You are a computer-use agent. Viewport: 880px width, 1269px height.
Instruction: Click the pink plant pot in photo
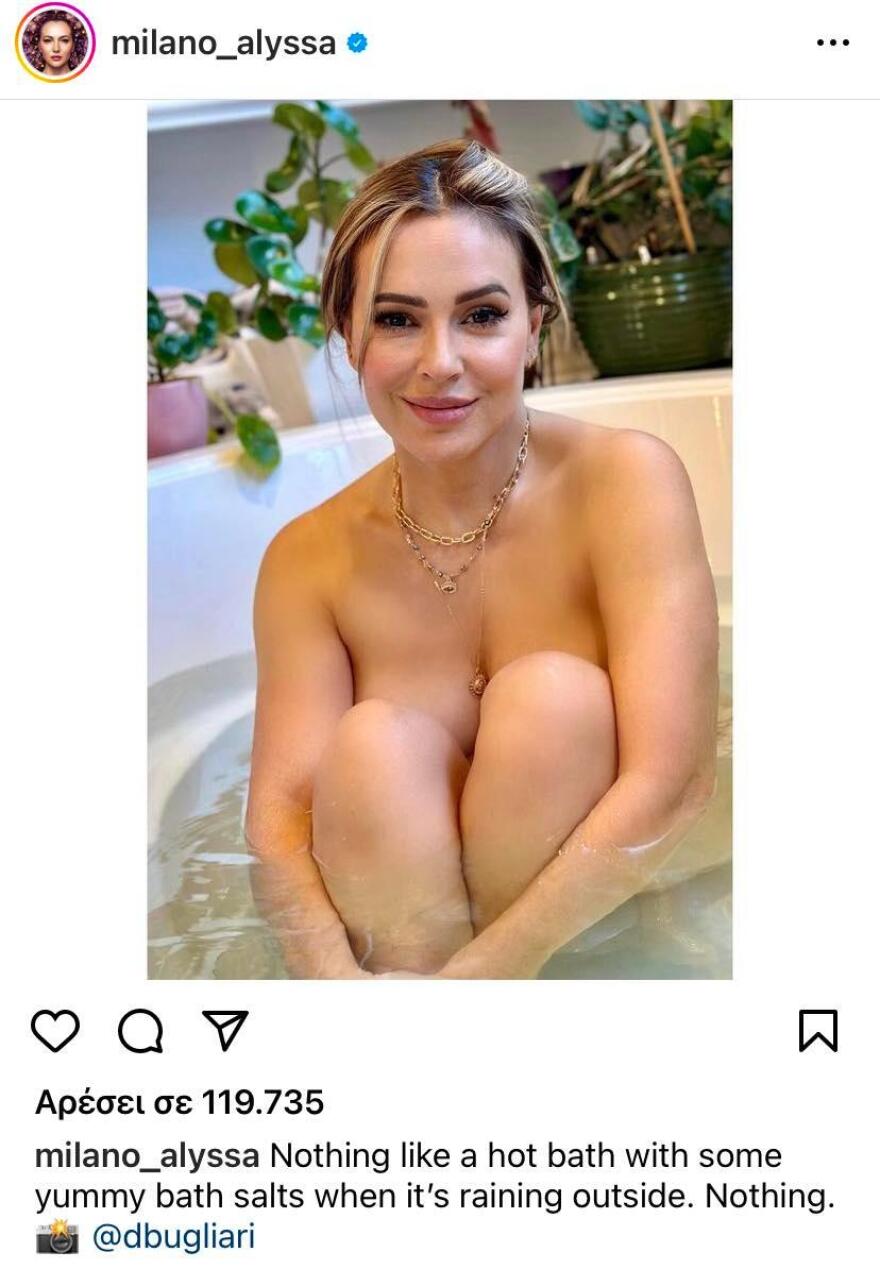[178, 417]
